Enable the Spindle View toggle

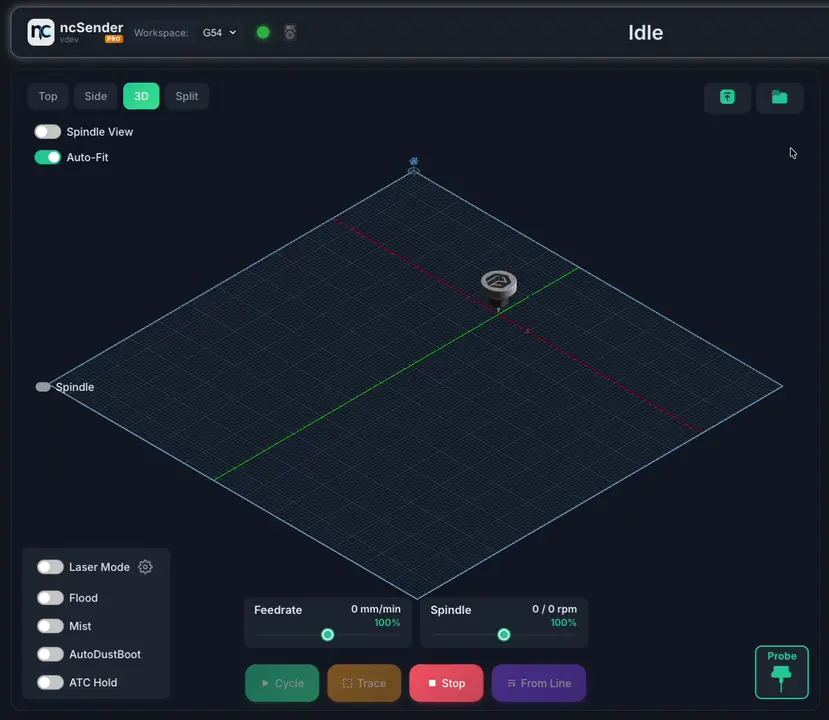[48, 132]
